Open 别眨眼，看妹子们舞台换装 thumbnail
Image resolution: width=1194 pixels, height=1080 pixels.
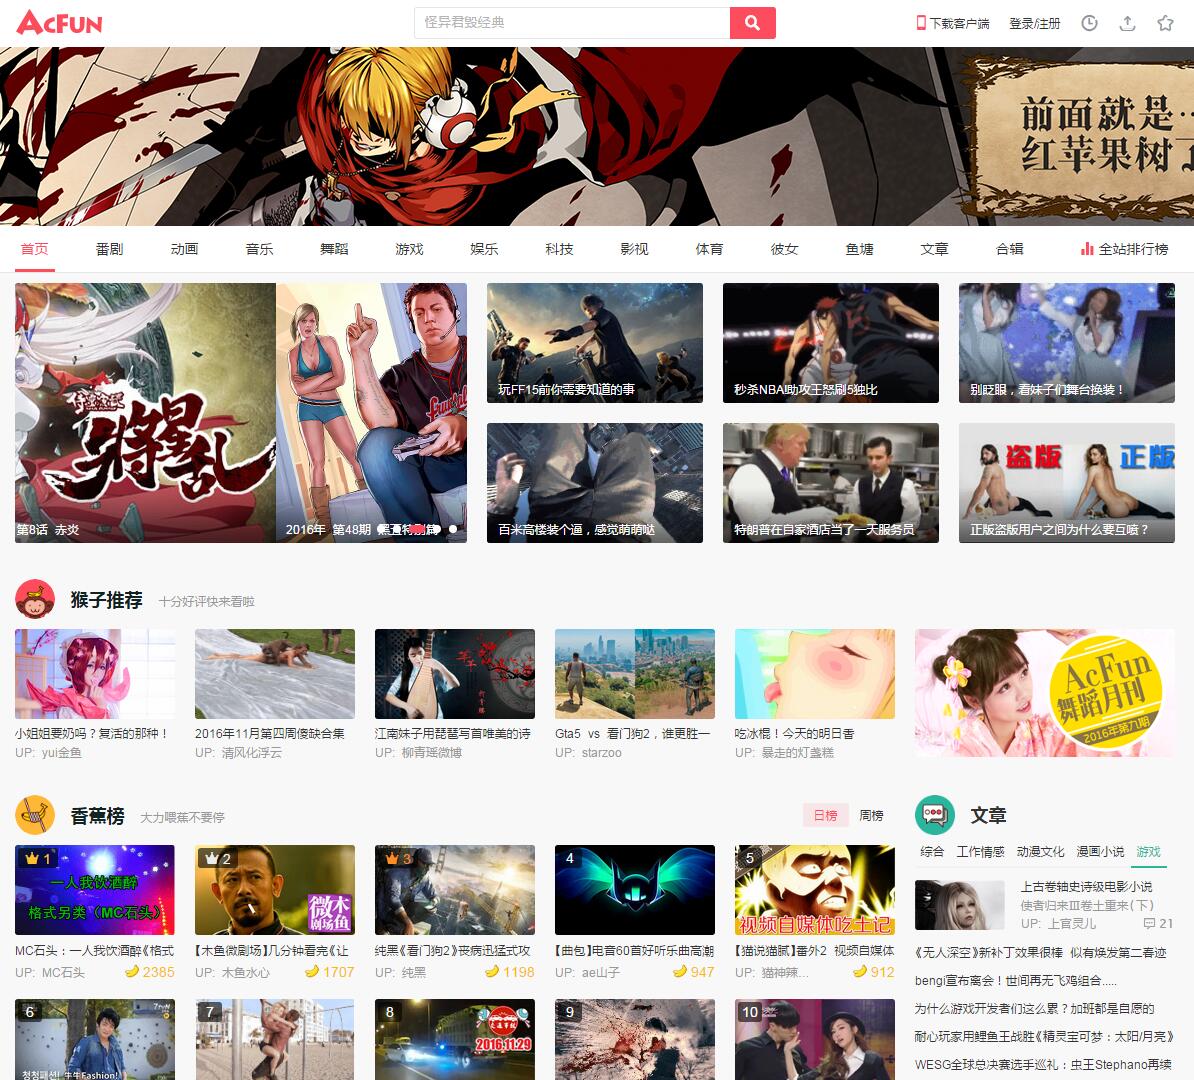(1067, 343)
